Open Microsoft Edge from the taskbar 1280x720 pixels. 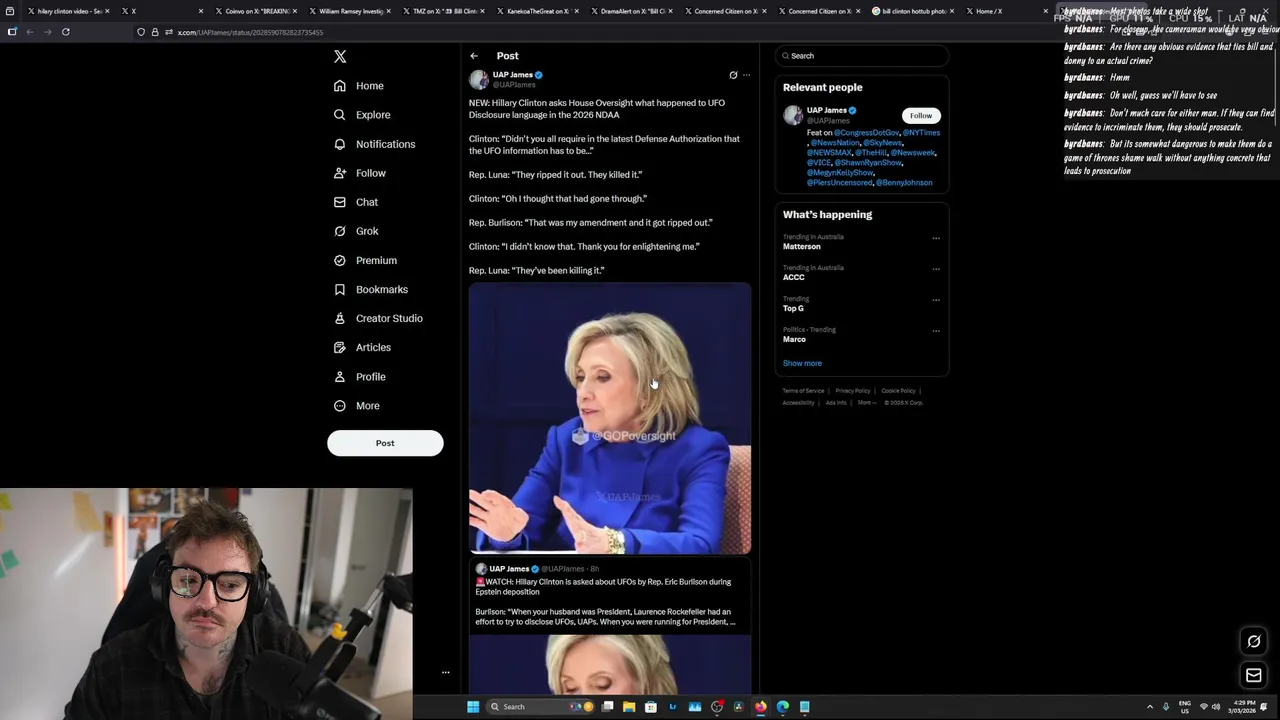783,707
